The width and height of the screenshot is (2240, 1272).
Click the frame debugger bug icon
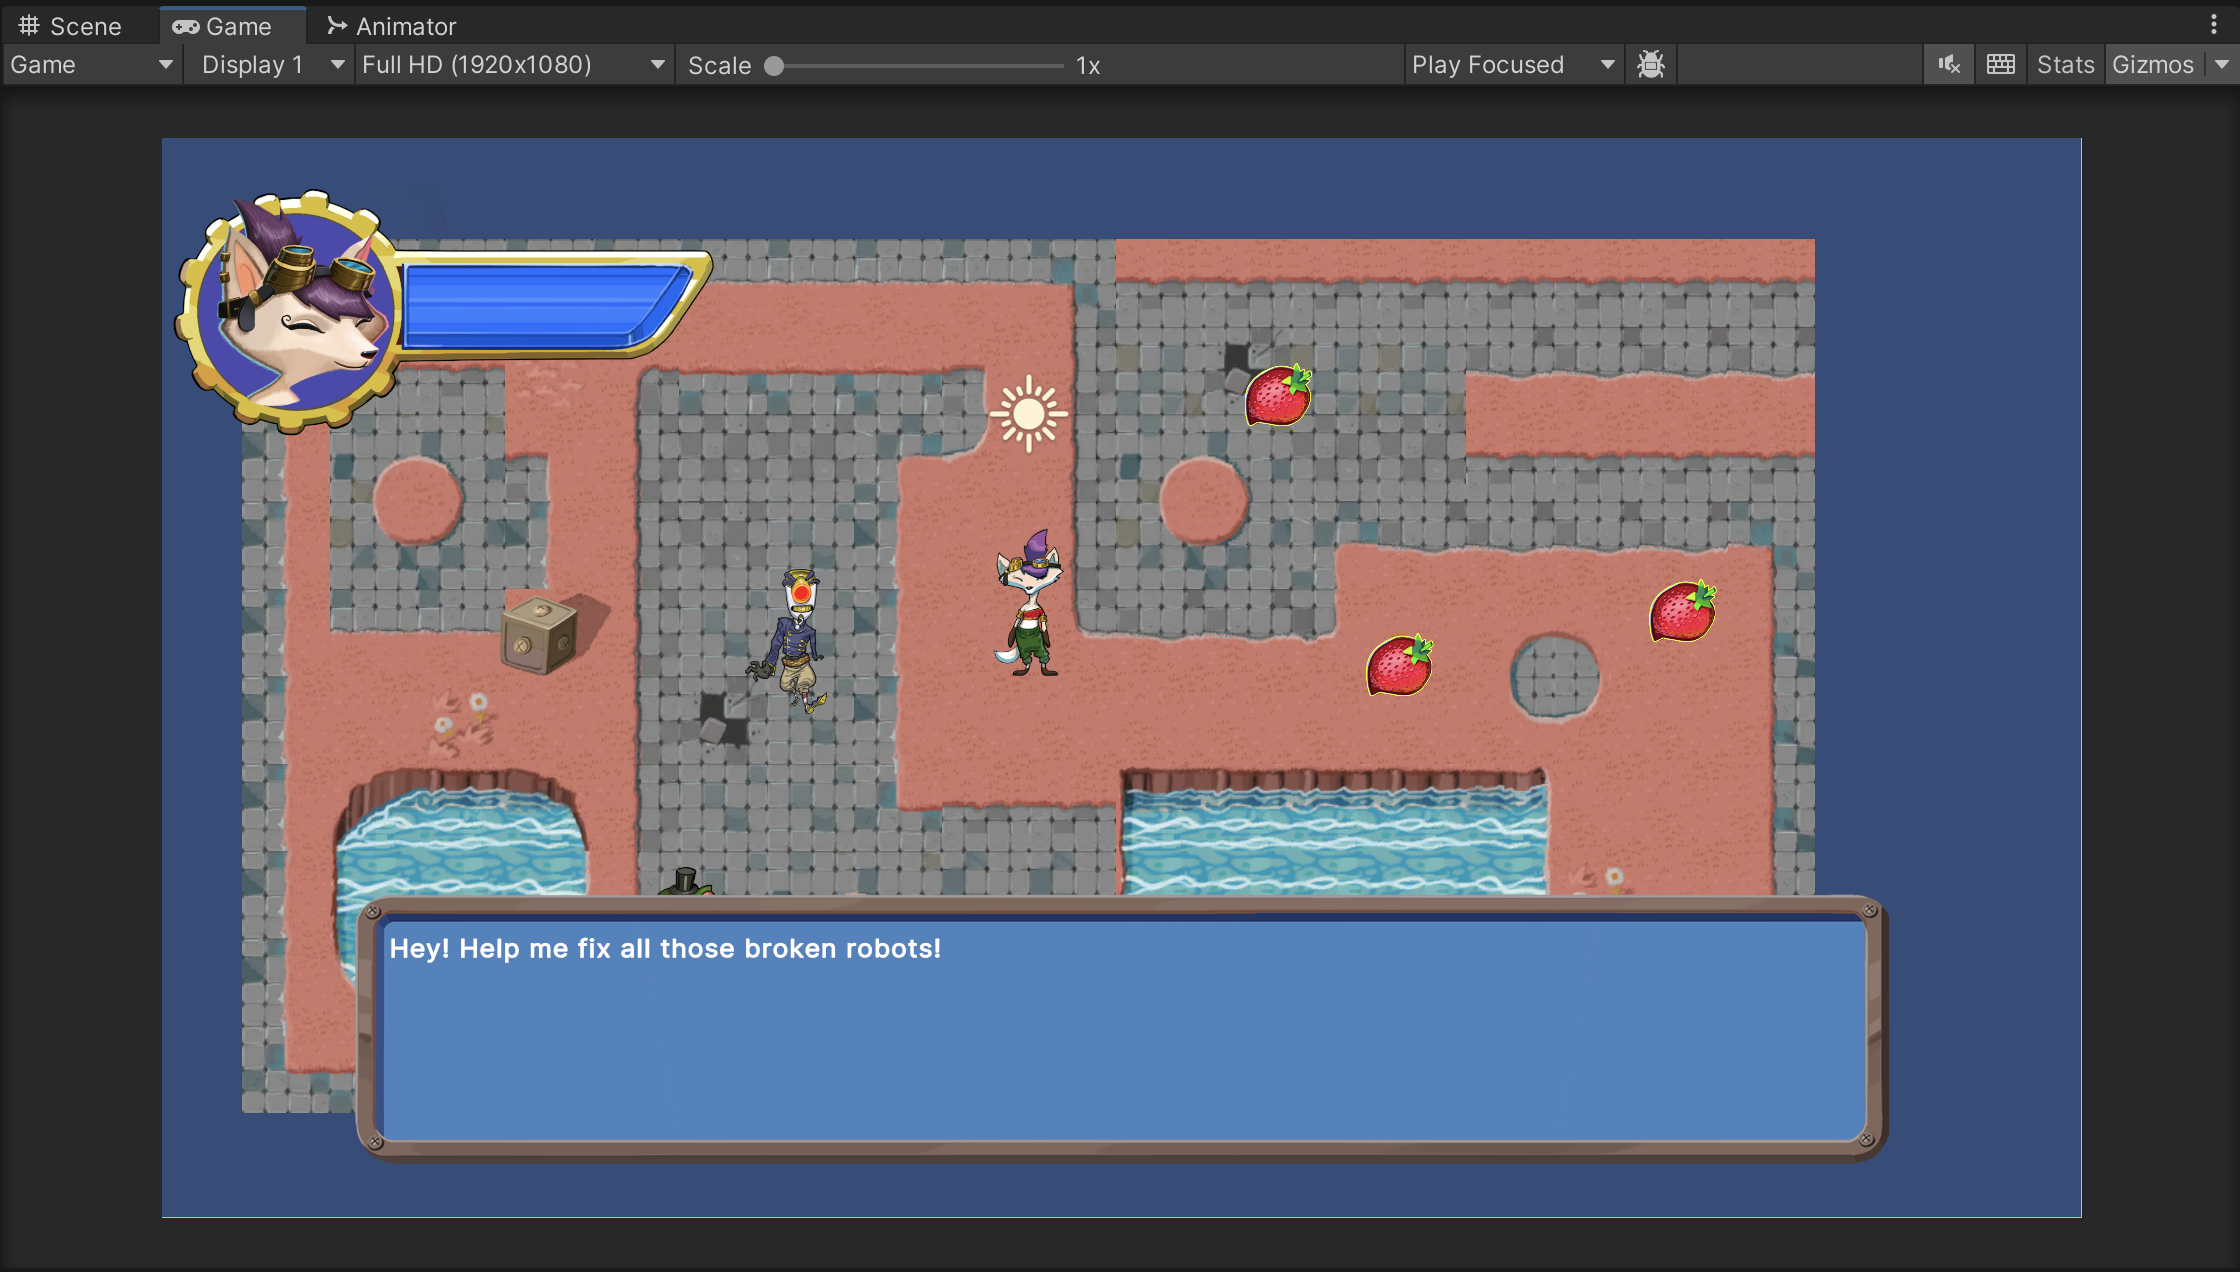[1651, 65]
